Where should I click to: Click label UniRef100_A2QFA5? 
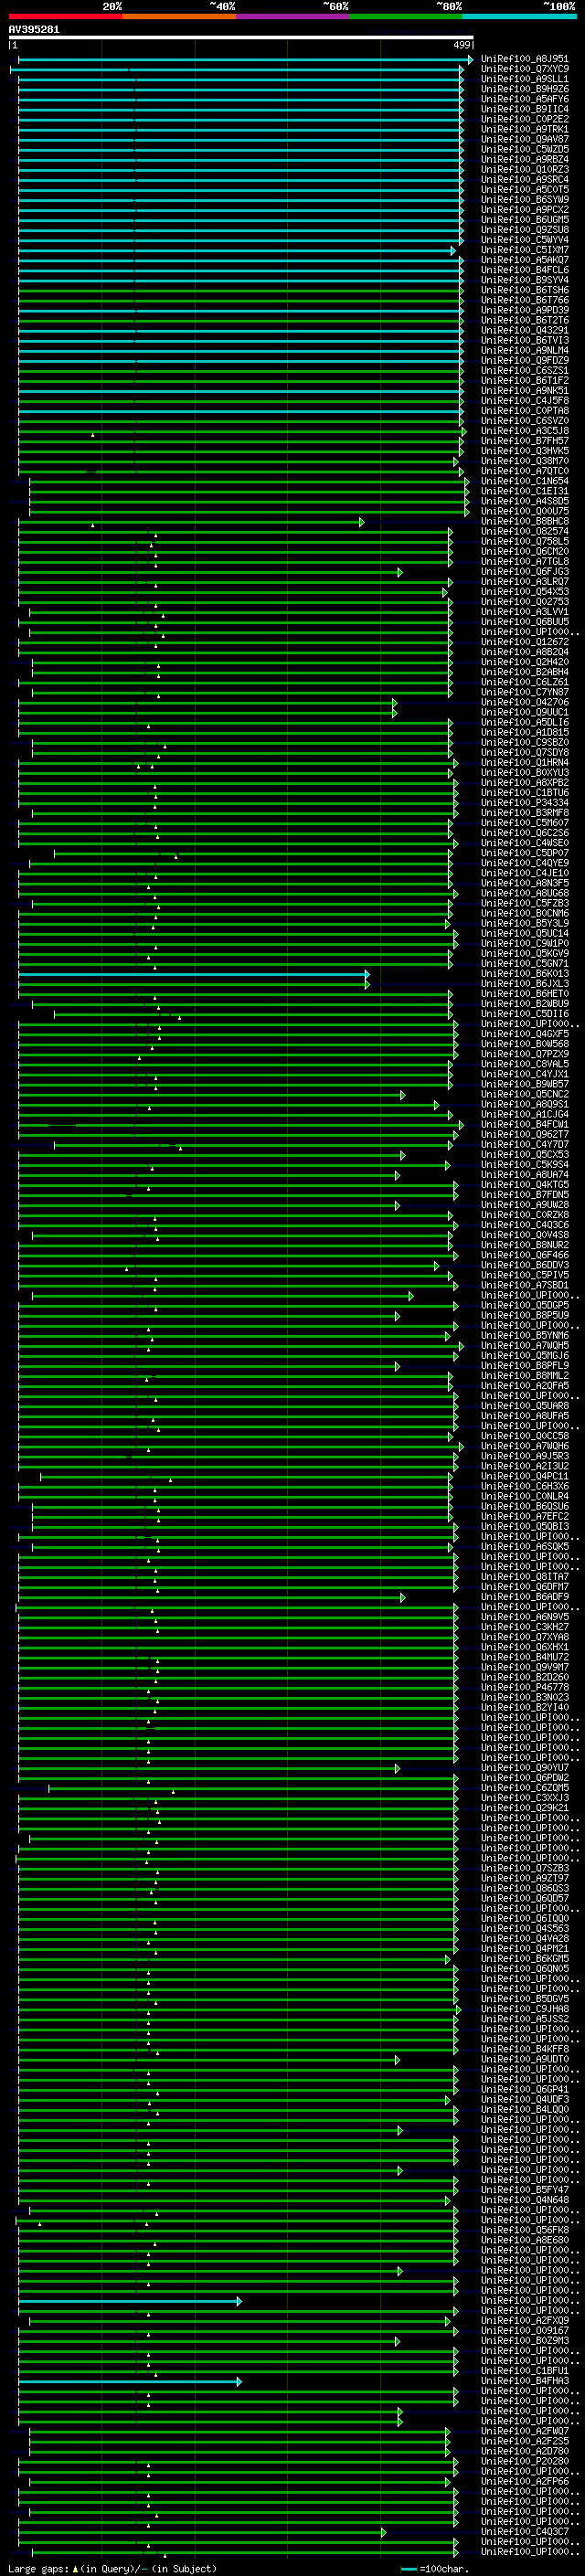pos(525,1386)
